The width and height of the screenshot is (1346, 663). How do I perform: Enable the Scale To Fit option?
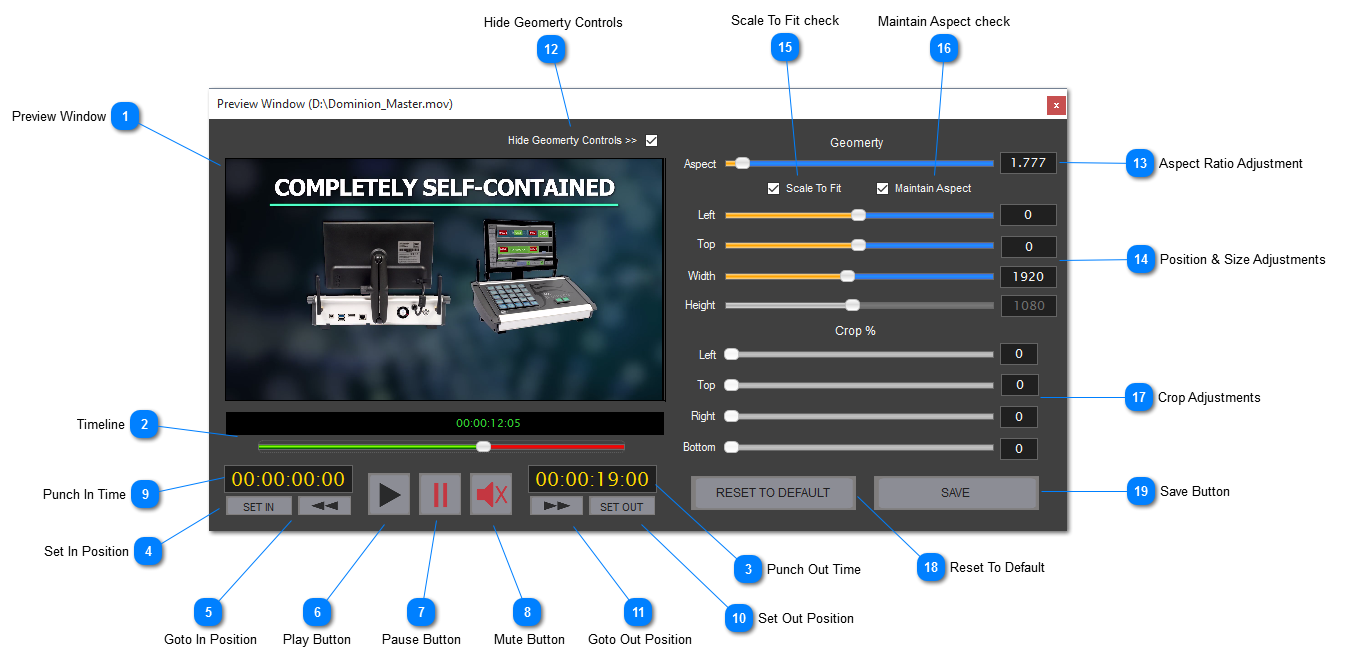pyautogui.click(x=773, y=187)
